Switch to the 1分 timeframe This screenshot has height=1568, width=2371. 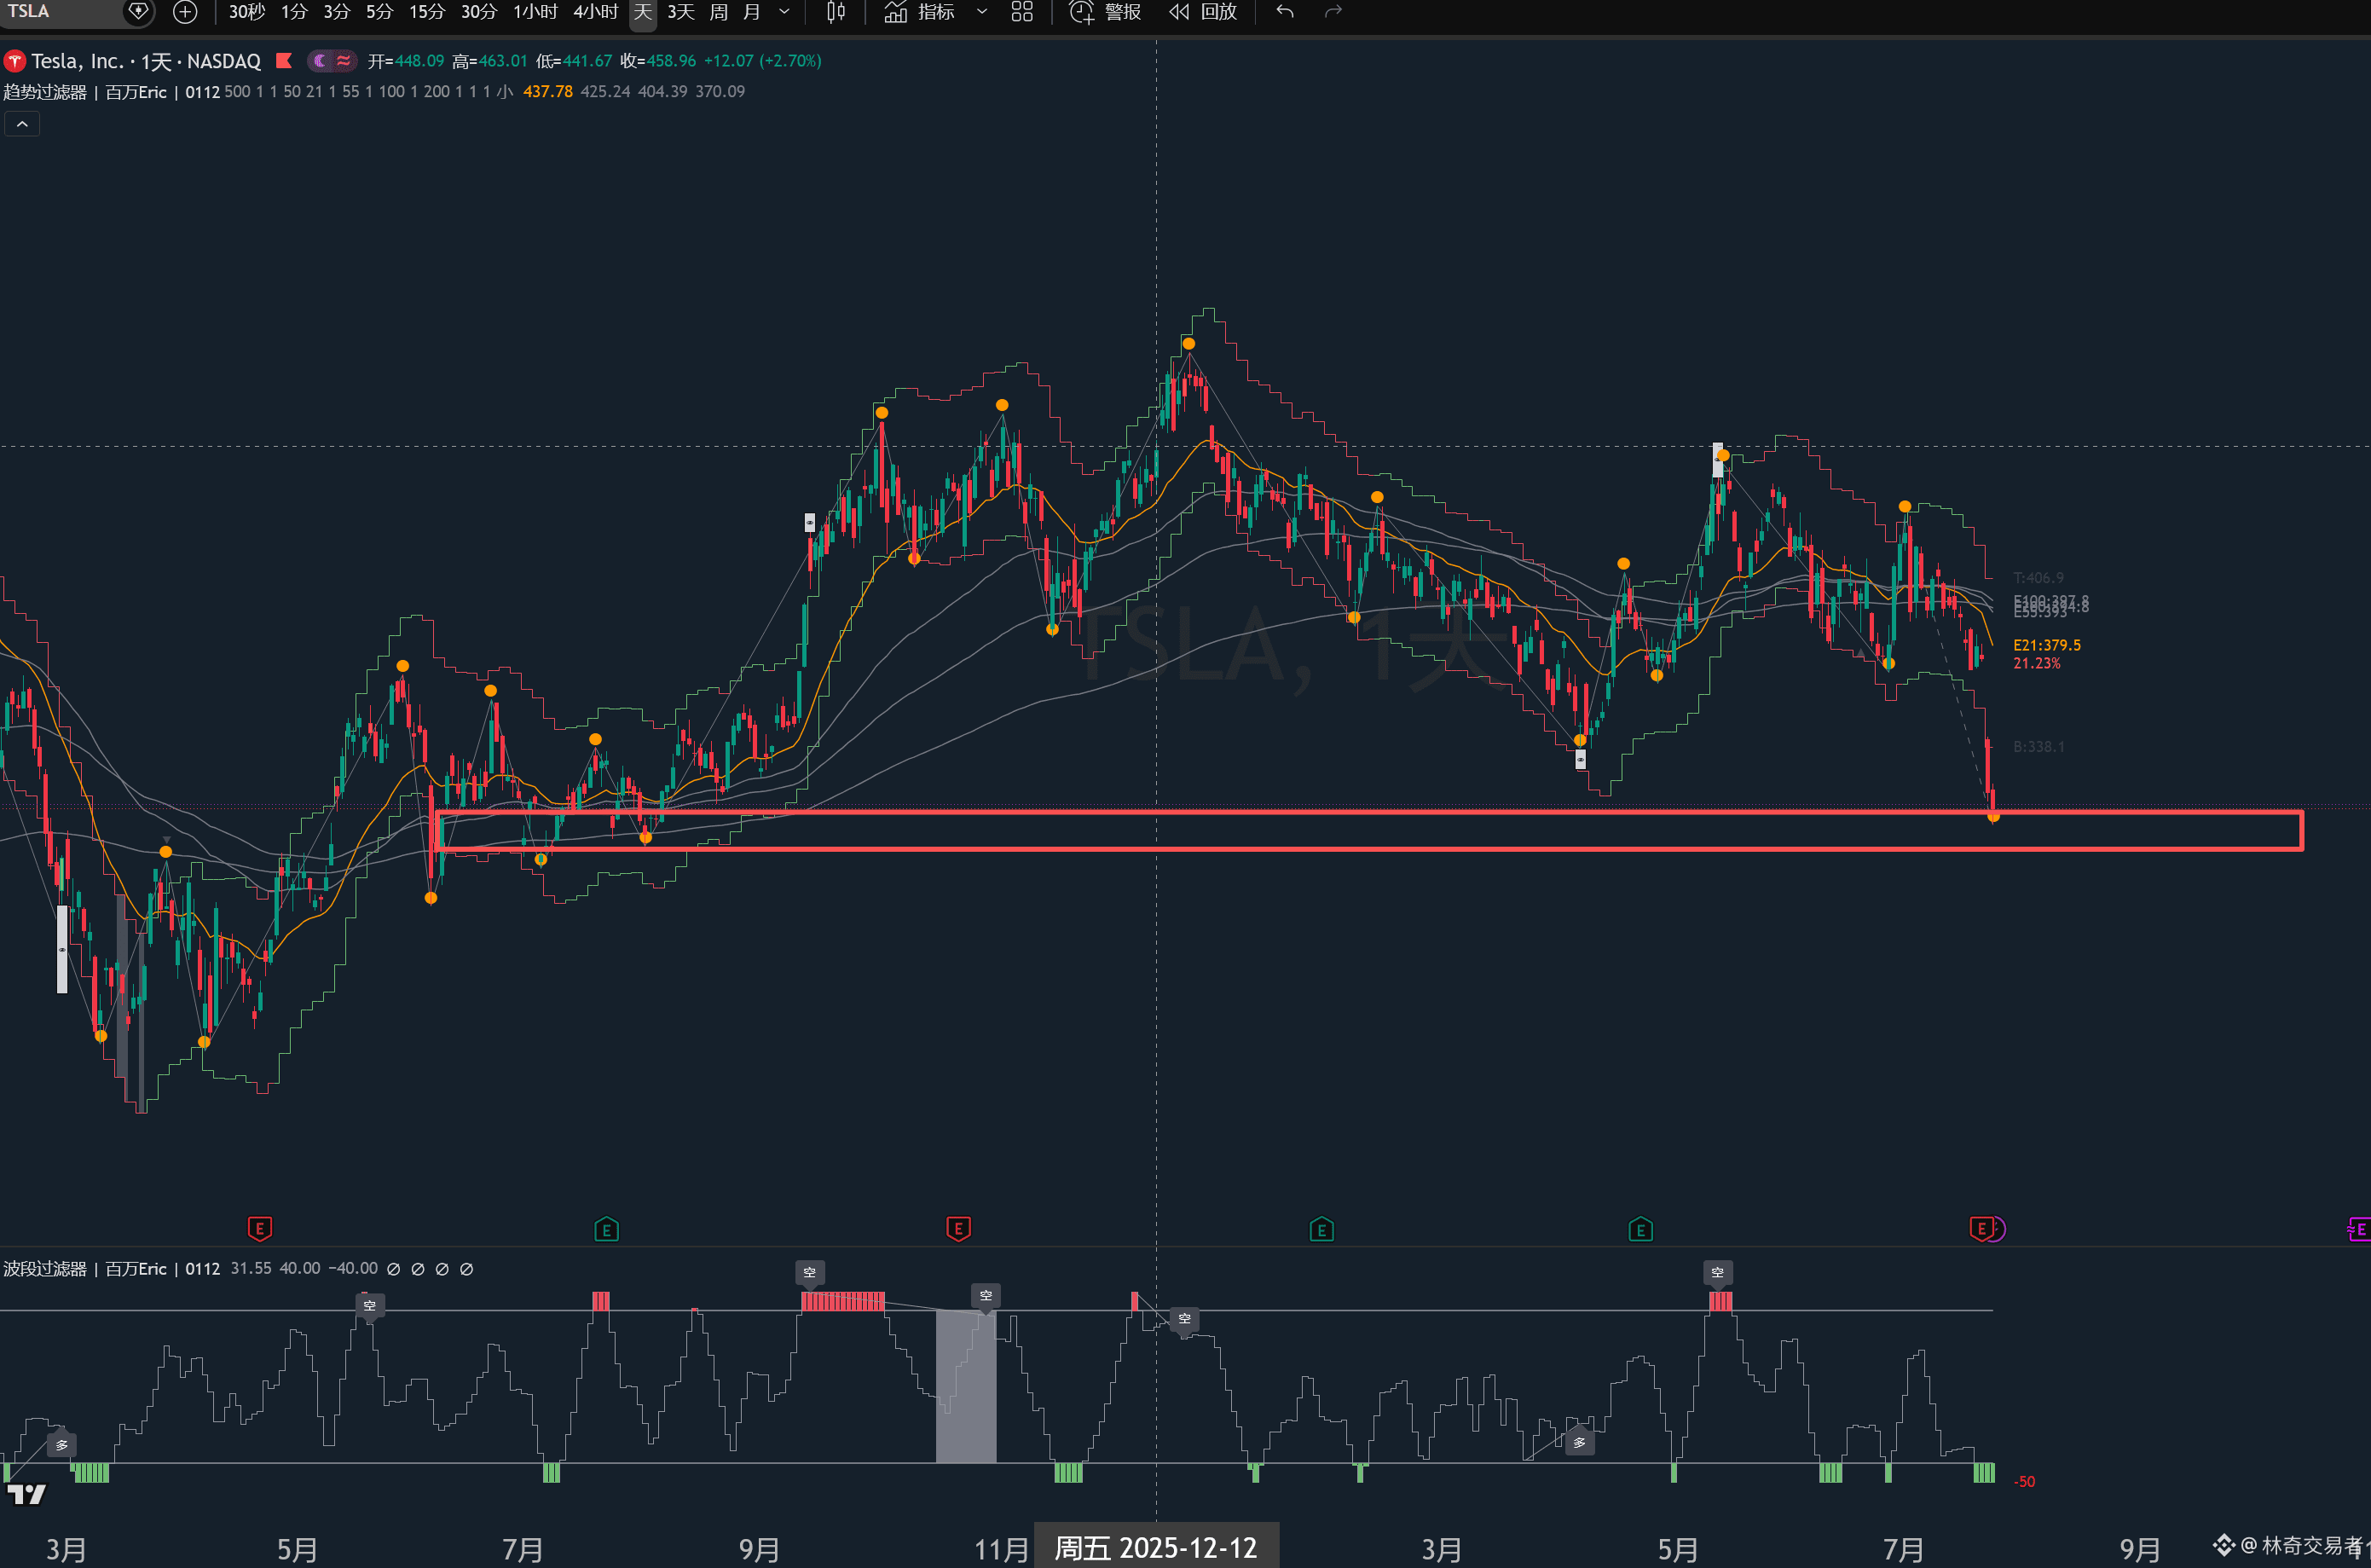pyautogui.click(x=294, y=12)
